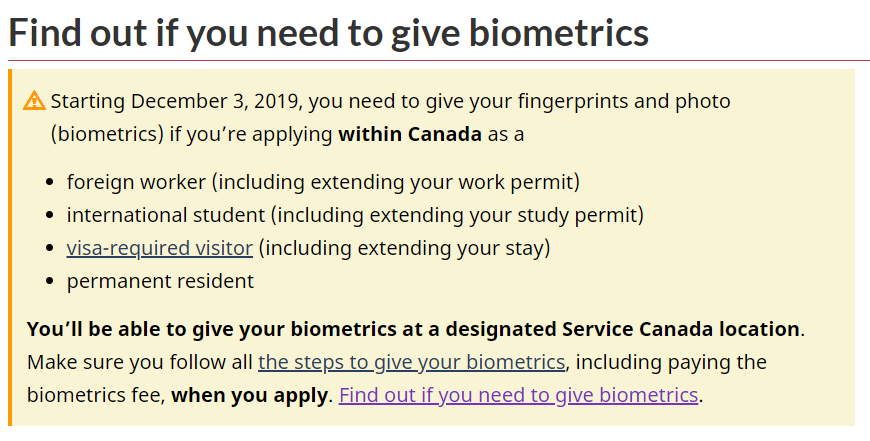Viewport: 870px width, 441px height.
Task: Click the bullet dot beside foreign worker
Action: pos(51,182)
